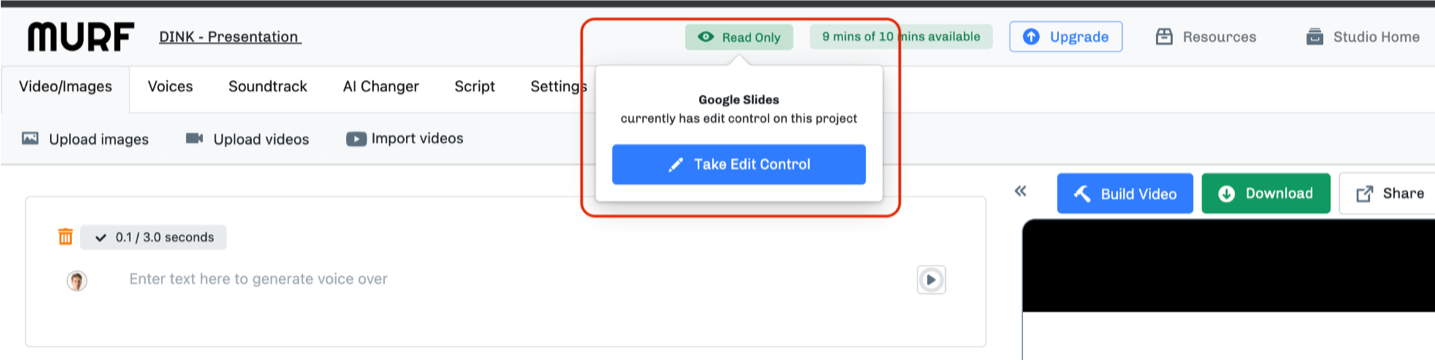Open the Upload images option

pos(85,139)
